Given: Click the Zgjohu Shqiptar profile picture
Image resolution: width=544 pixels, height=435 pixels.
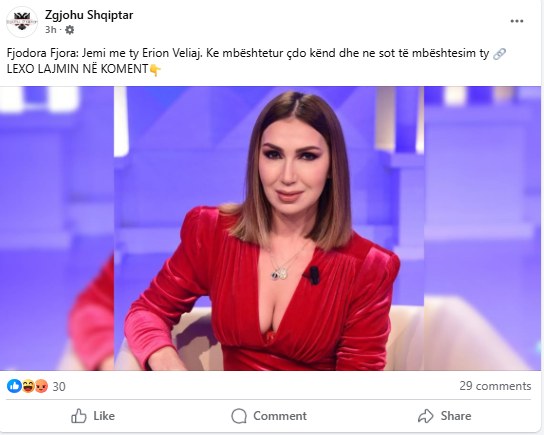Looking at the screenshot, I should pyautogui.click(x=22, y=22).
